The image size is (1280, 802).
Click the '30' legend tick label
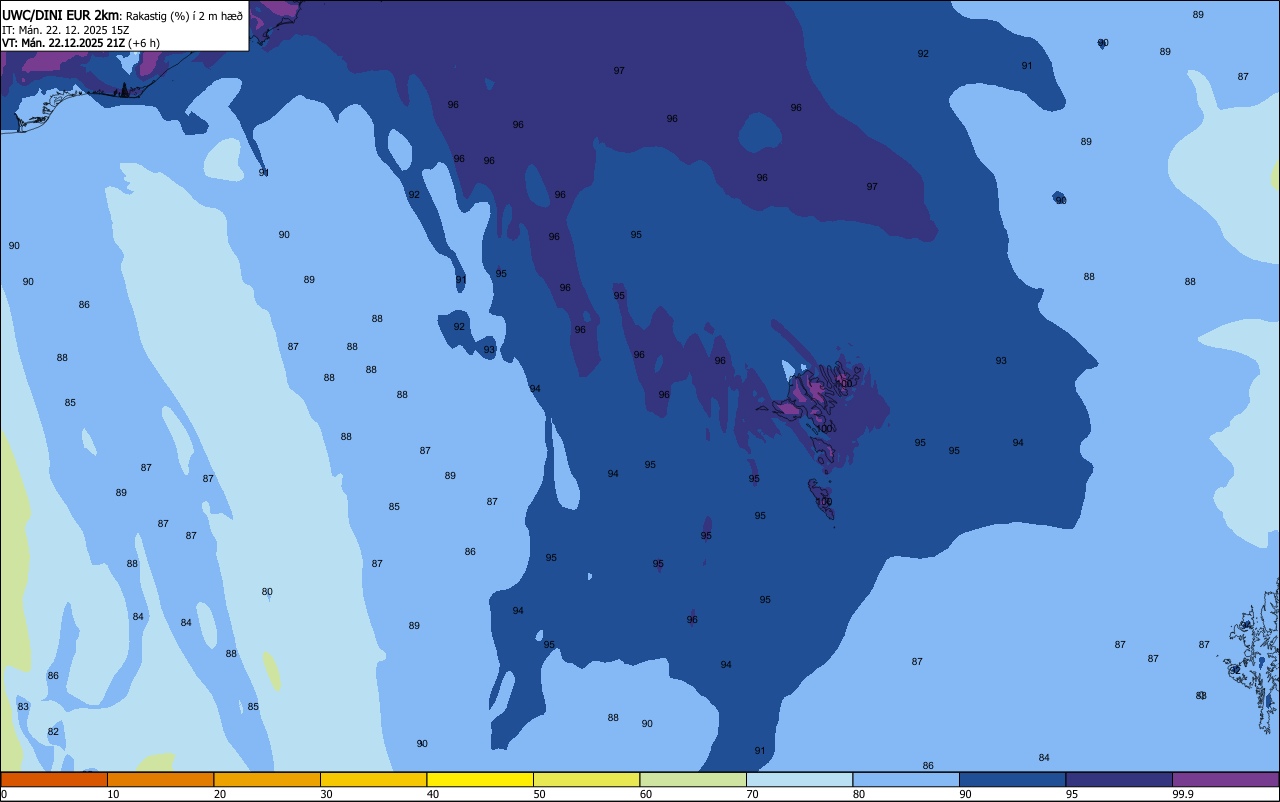coord(326,794)
